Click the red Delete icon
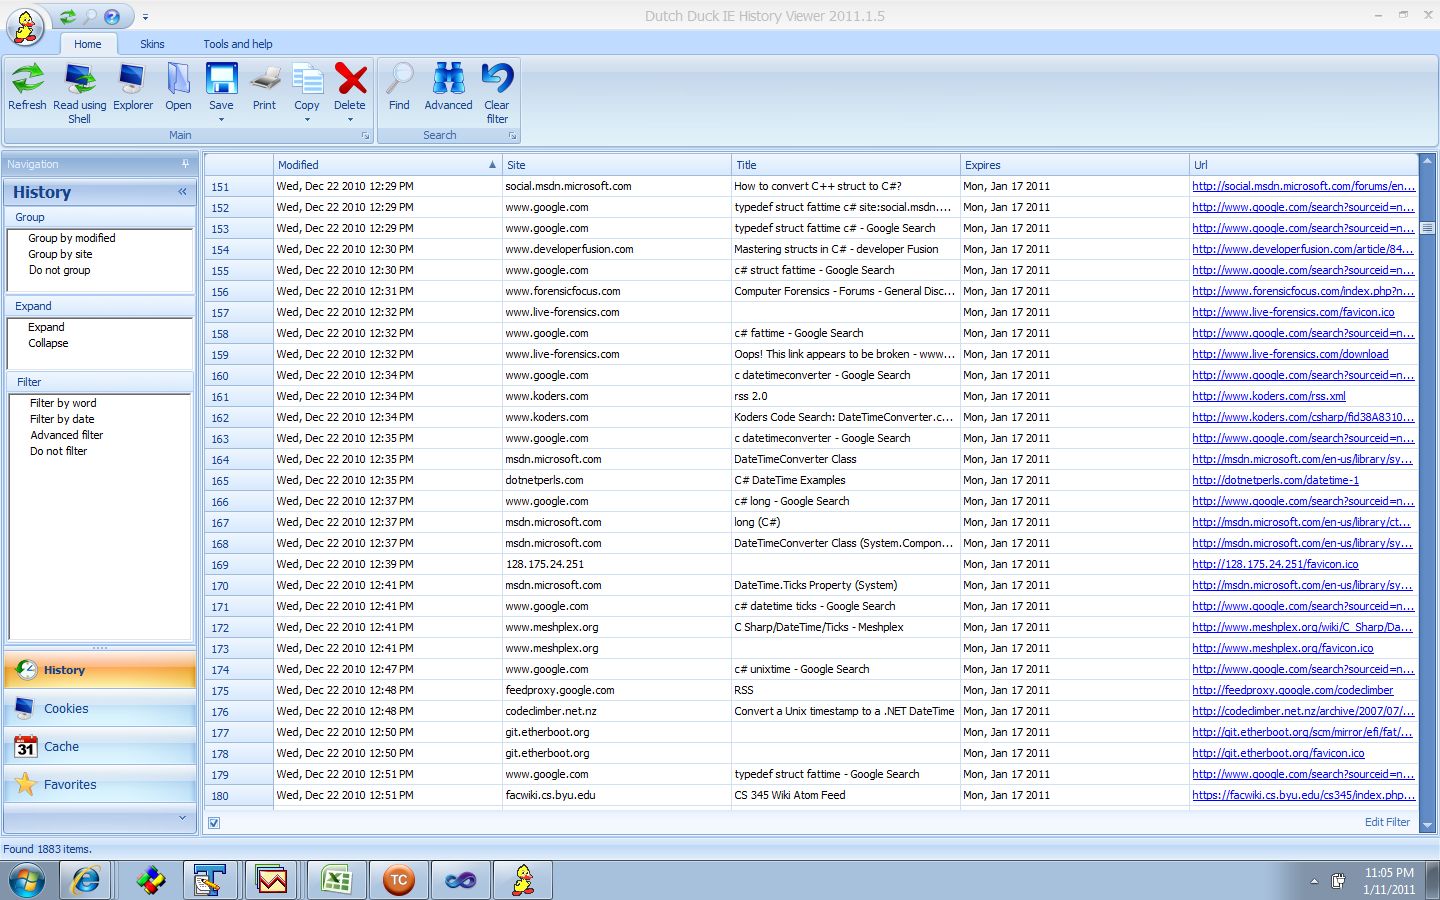1440x900 pixels. point(350,79)
